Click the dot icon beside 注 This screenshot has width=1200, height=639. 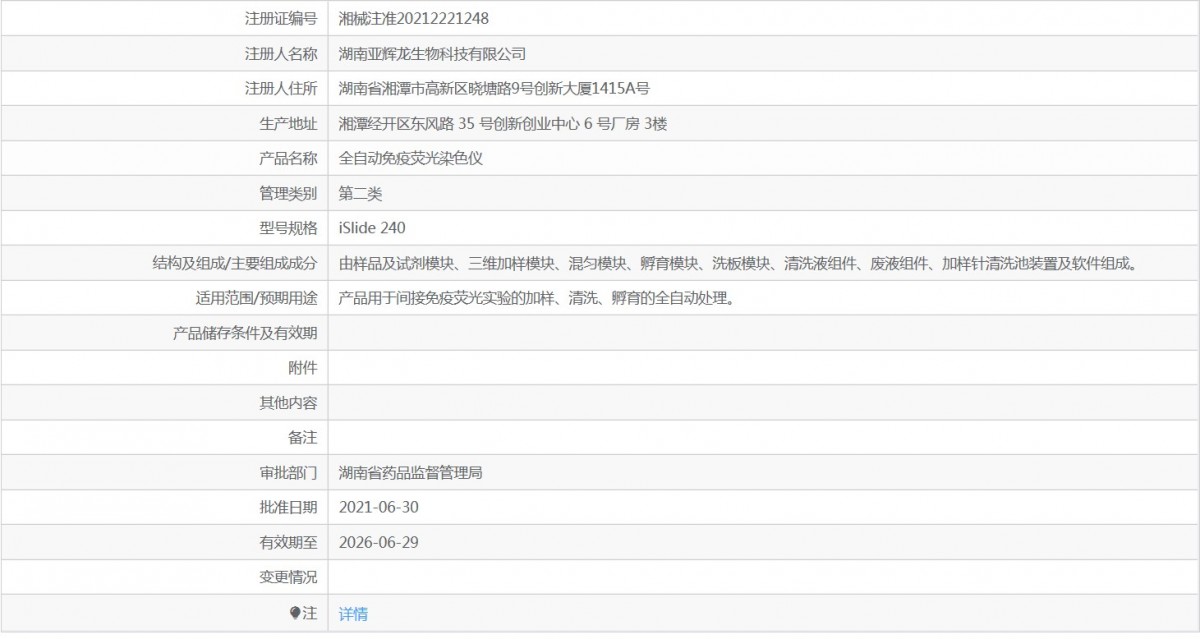[x=295, y=612]
